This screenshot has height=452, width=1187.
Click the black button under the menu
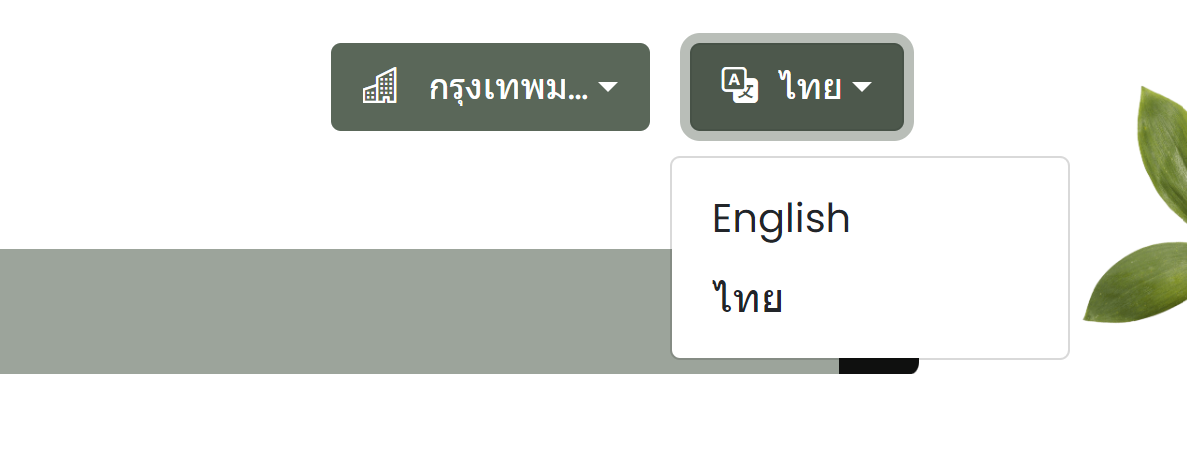pyautogui.click(x=878, y=366)
